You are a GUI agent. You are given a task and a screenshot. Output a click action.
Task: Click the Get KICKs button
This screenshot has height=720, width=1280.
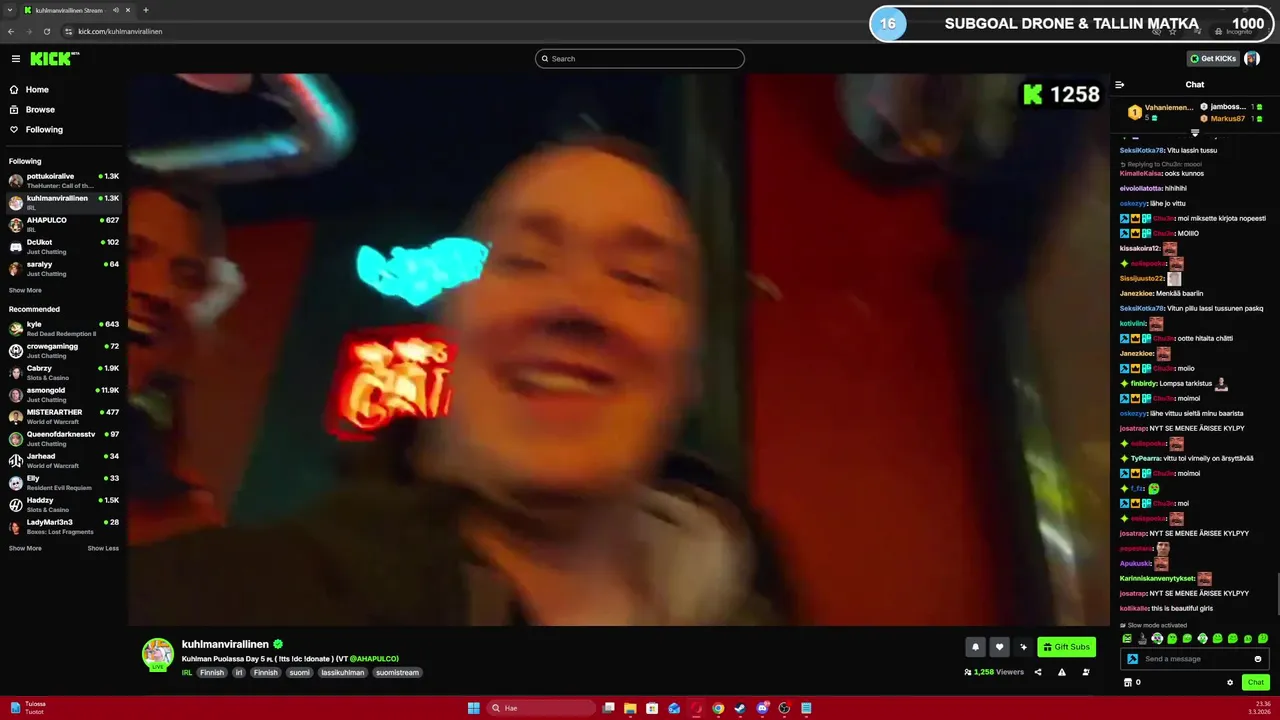pyautogui.click(x=1213, y=59)
